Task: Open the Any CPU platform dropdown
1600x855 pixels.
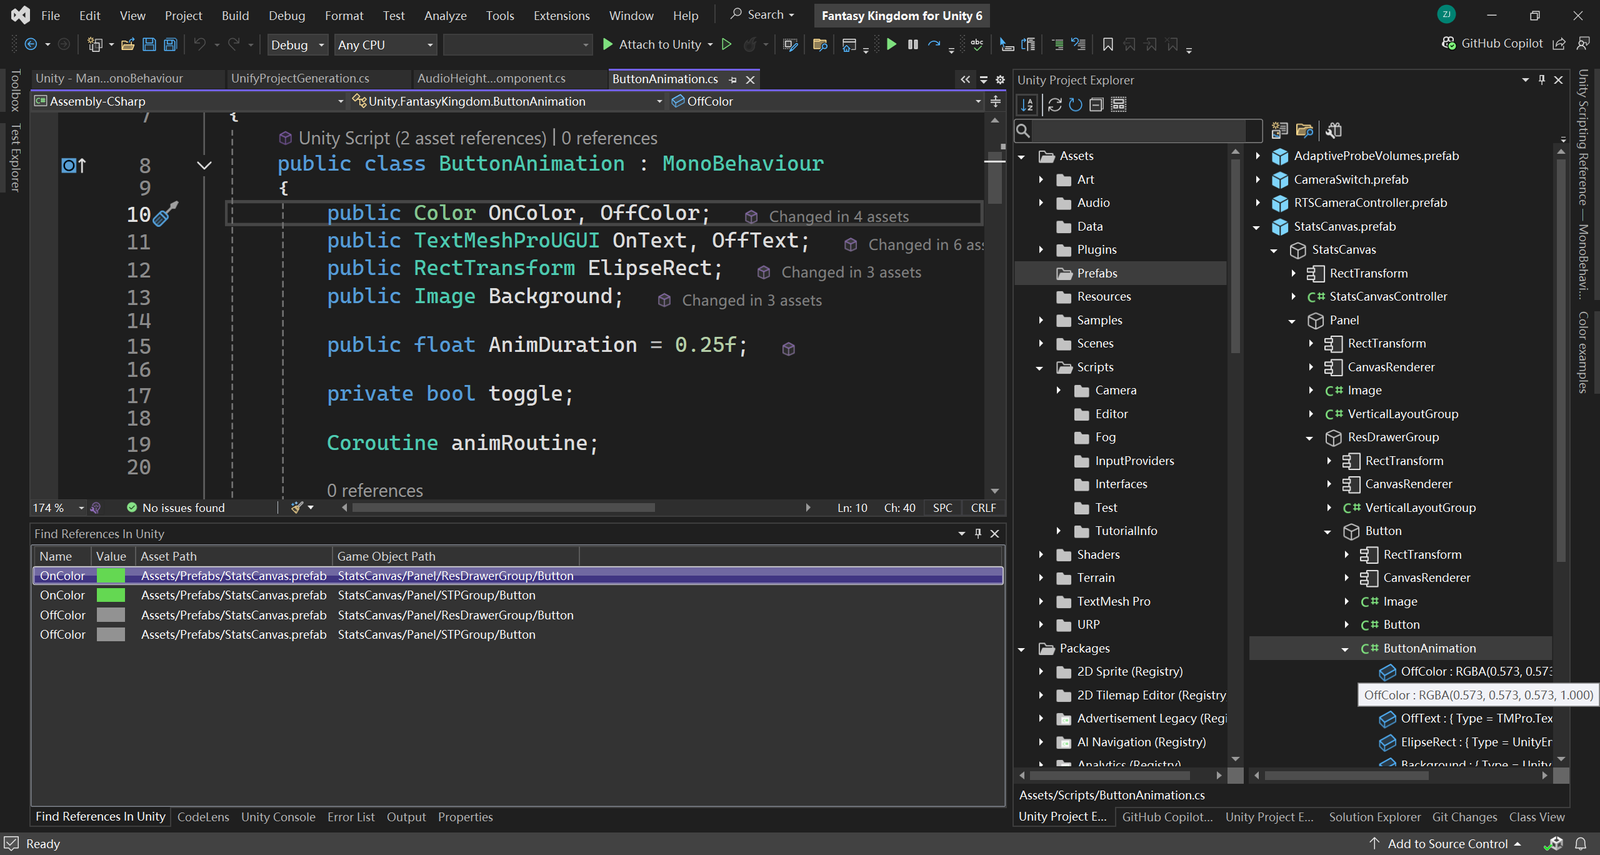Action: pyautogui.click(x=385, y=45)
